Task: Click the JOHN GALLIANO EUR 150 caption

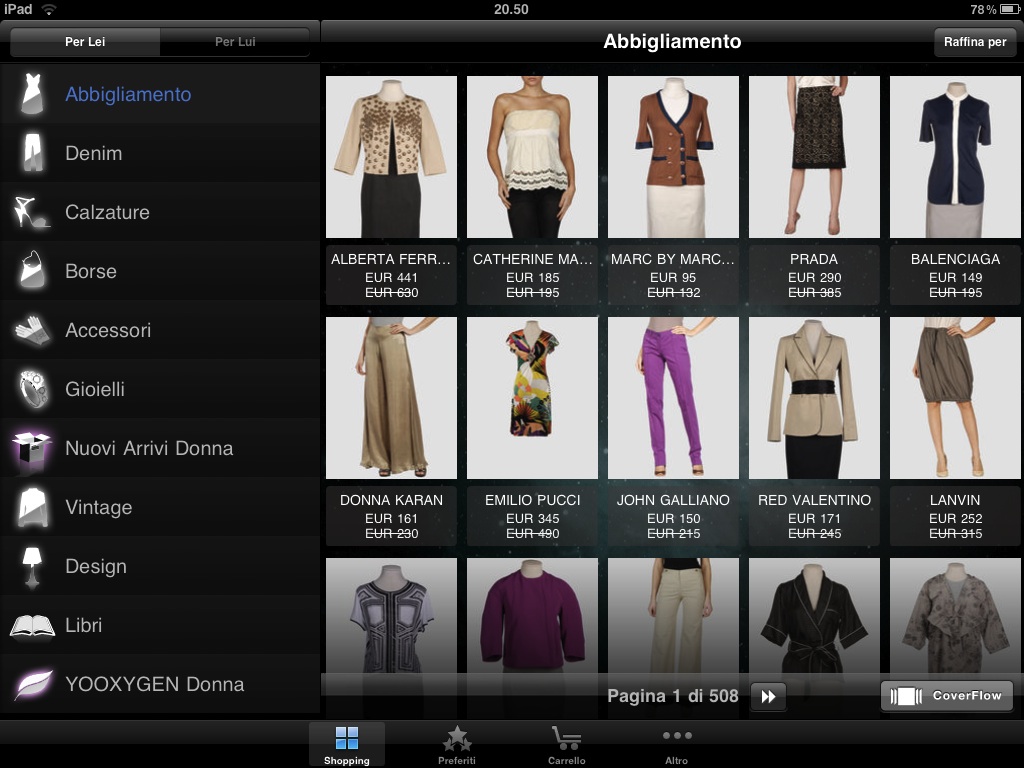Action: (673, 516)
